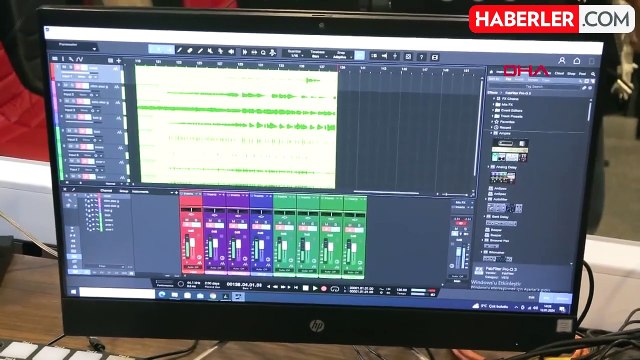Image resolution: width=640 pixels, height=360 pixels.
Task: Click the Stop button in the transport
Action: [305, 288]
